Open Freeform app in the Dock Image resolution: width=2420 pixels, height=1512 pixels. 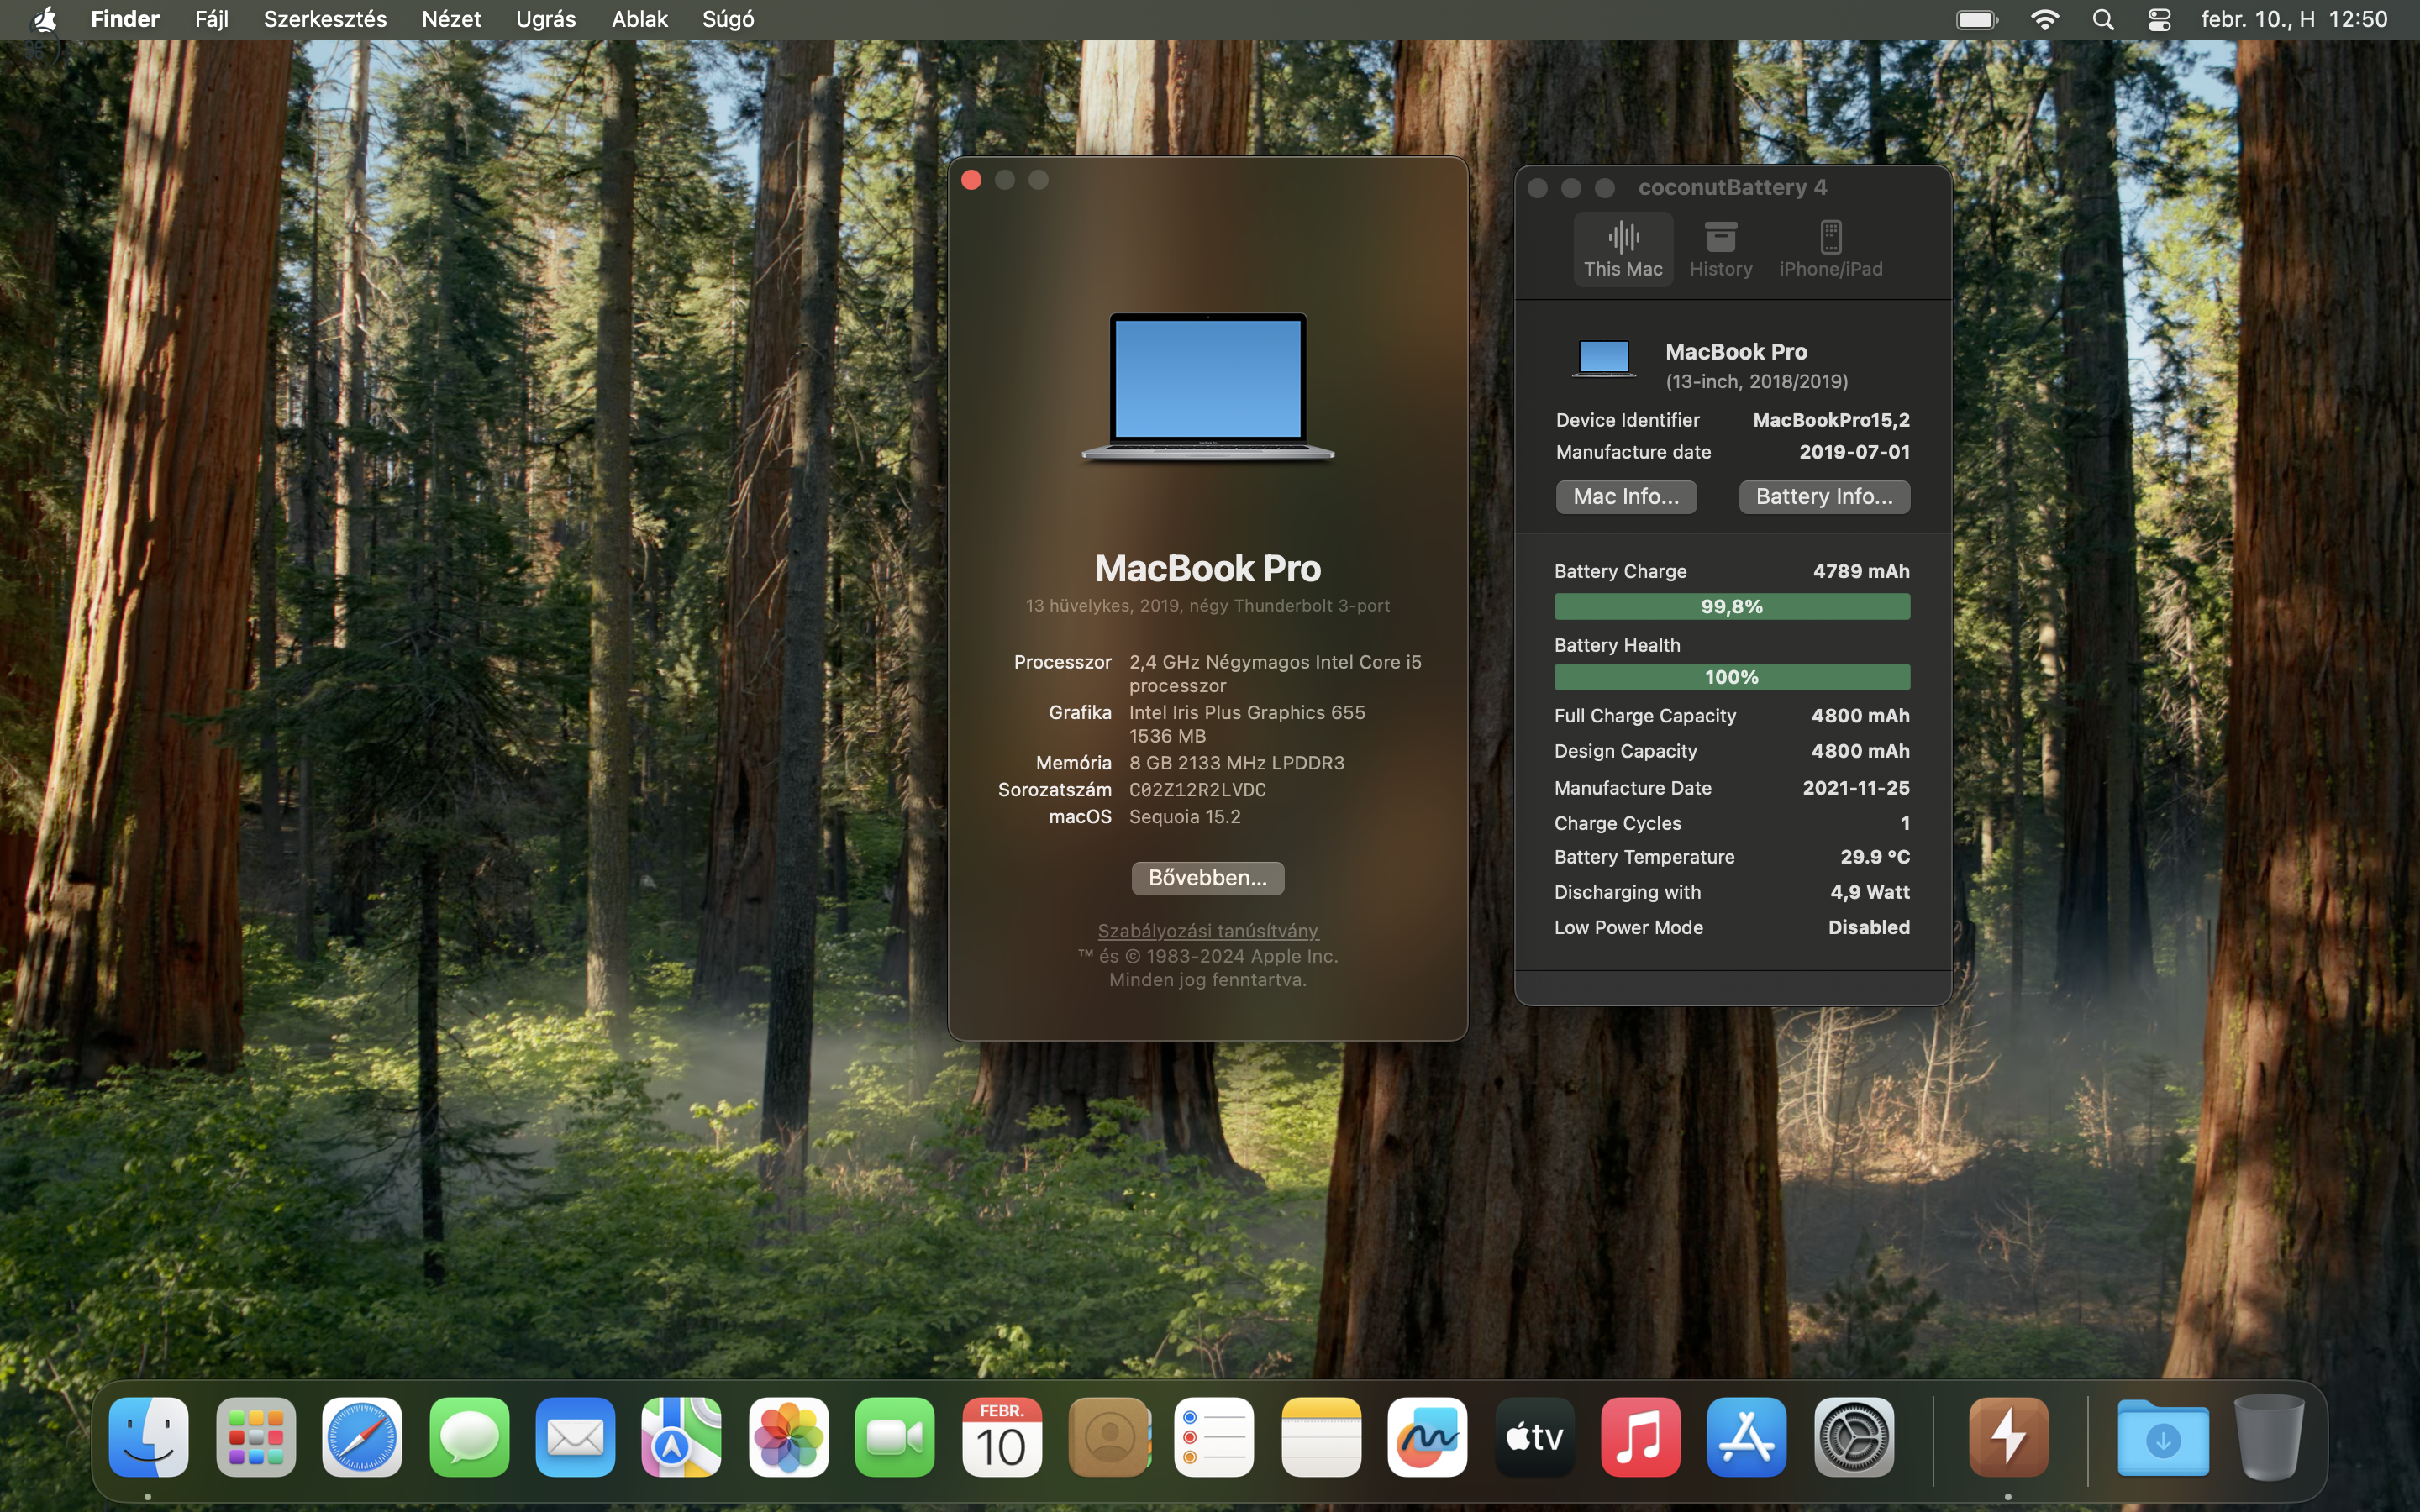click(x=1427, y=1437)
